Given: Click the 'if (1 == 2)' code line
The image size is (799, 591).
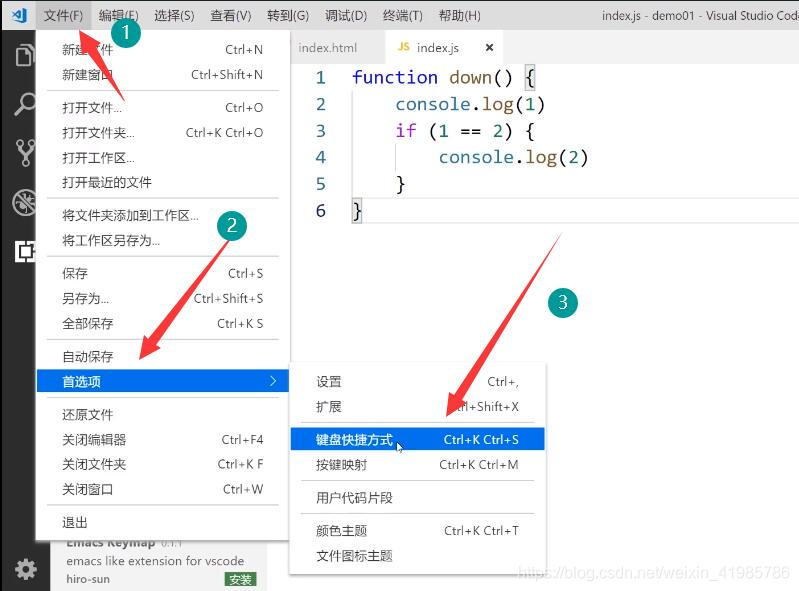Looking at the screenshot, I should pyautogui.click(x=465, y=131).
